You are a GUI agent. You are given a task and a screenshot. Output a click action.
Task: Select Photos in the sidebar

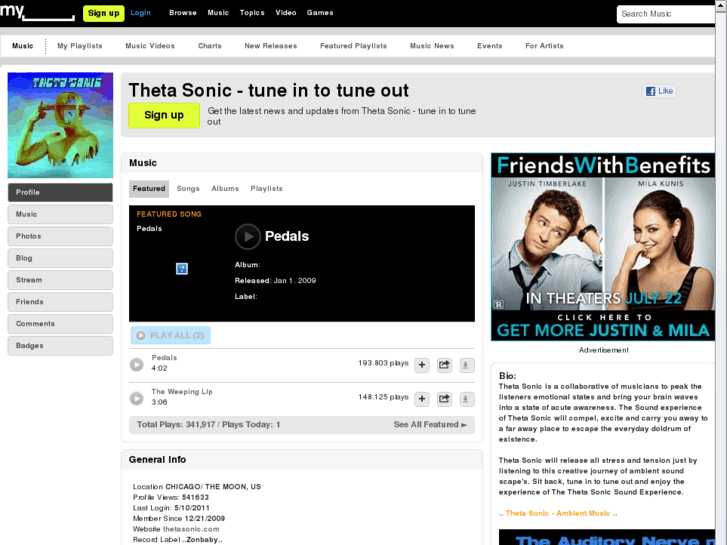[x=60, y=236]
